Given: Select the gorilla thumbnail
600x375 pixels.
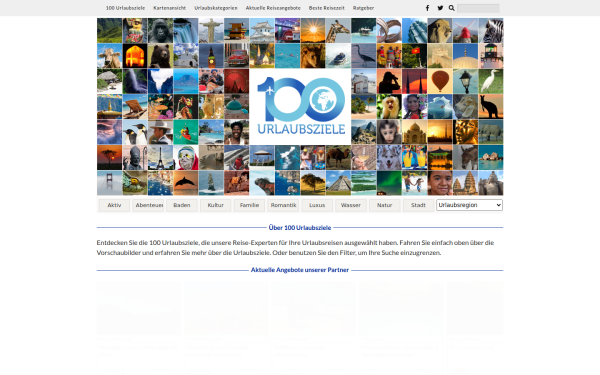Looking at the screenshot, I should tap(160, 31).
